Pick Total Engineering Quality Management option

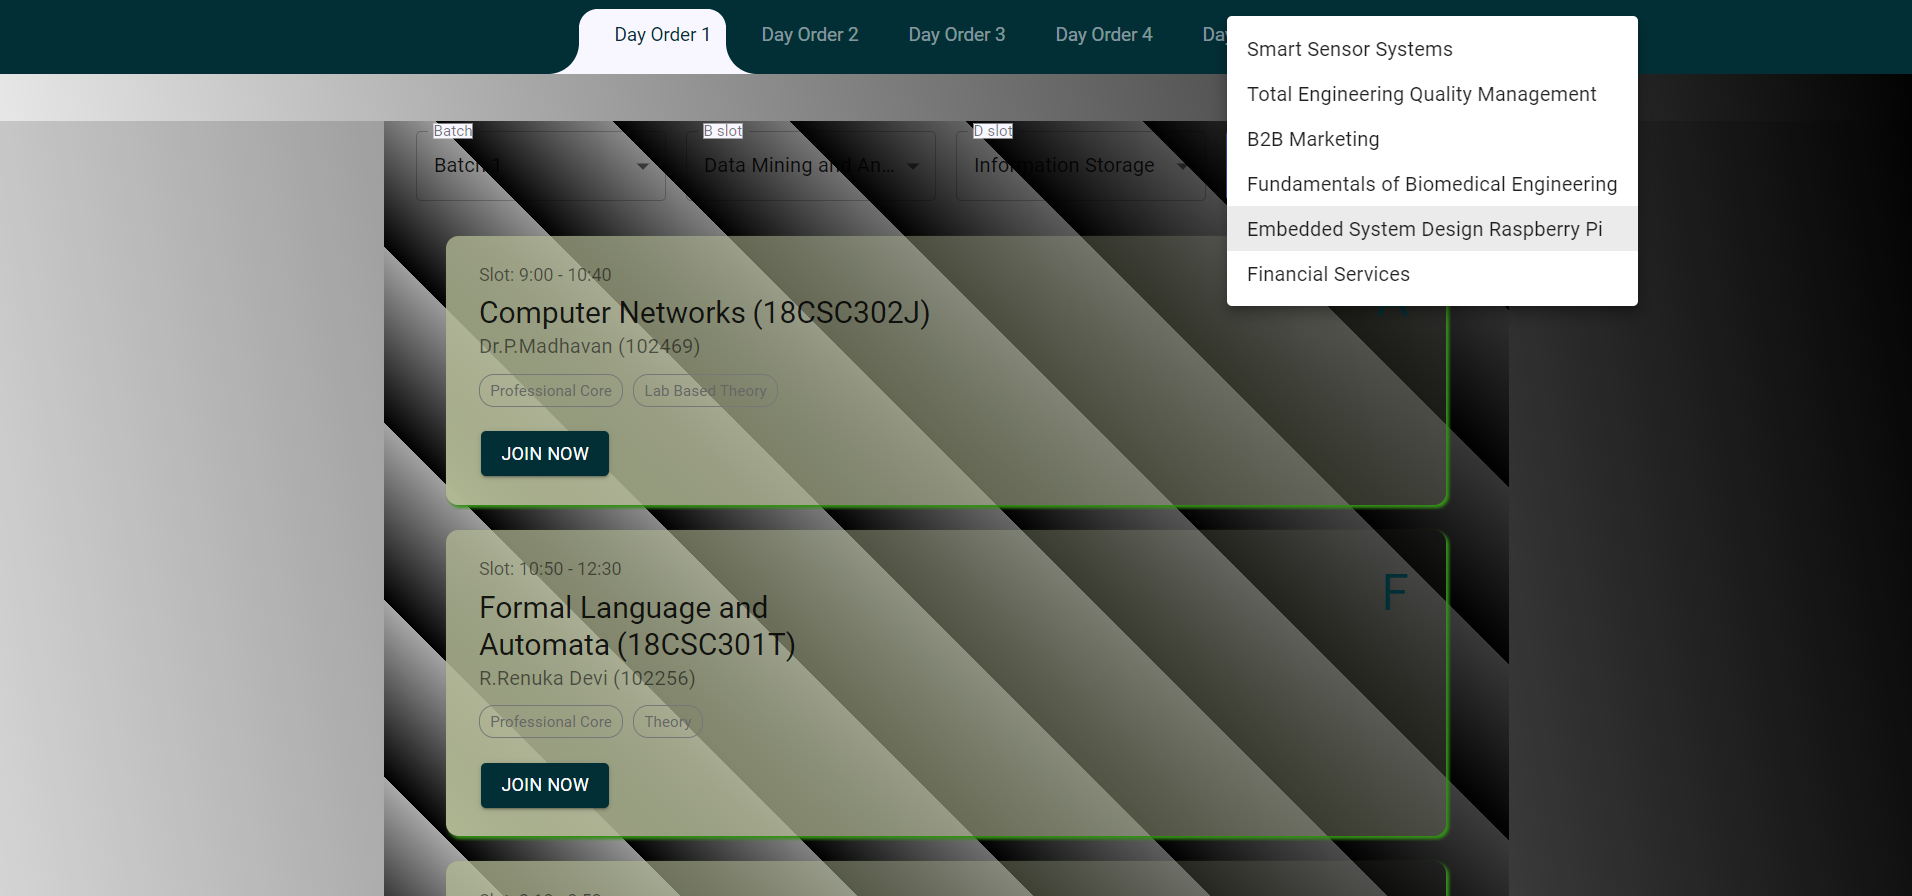pos(1432,94)
